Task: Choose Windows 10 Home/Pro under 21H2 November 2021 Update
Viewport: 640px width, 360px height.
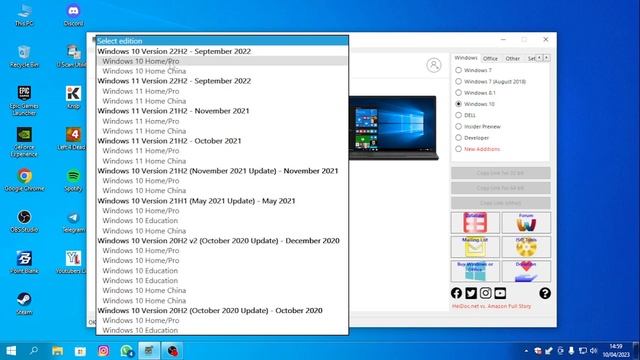Action: (222, 180)
